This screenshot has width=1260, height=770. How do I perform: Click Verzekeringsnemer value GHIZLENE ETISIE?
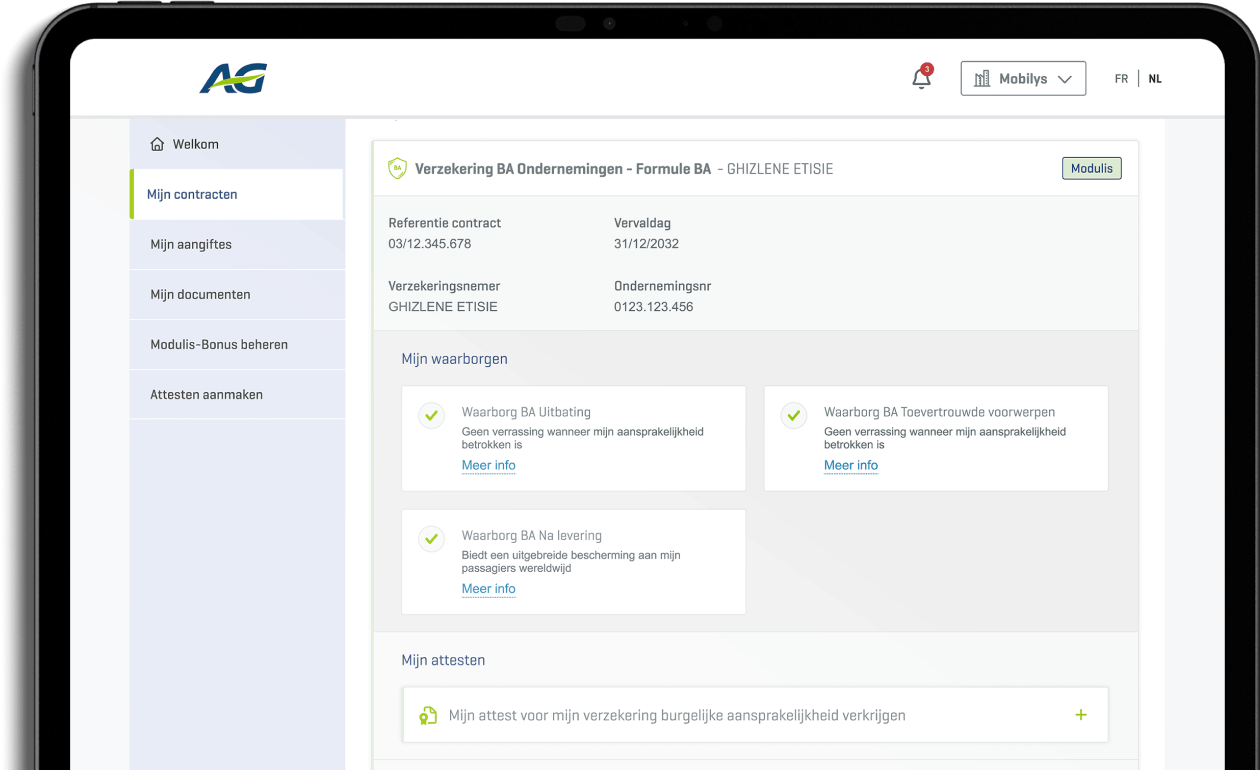click(x=443, y=307)
